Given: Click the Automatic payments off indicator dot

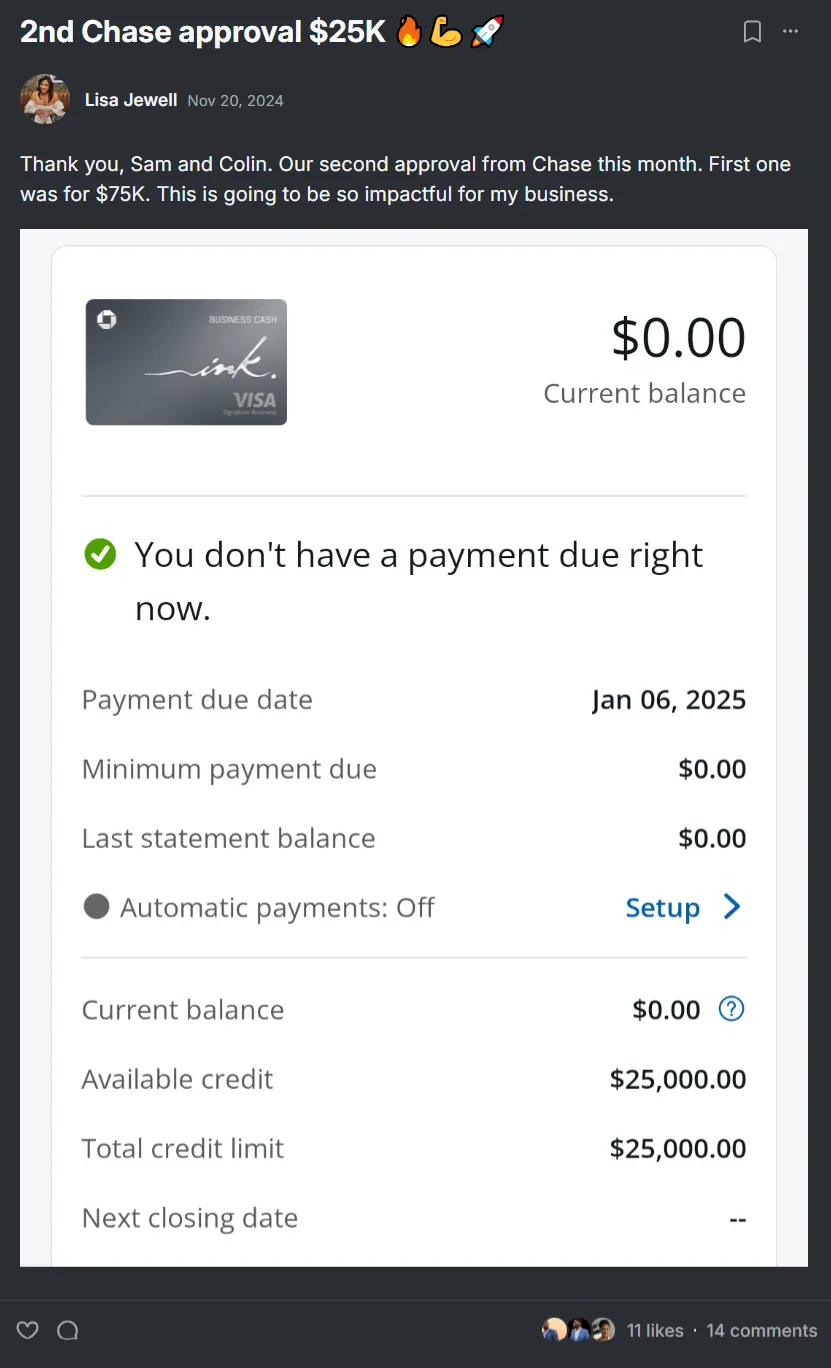Looking at the screenshot, I should pyautogui.click(x=96, y=907).
